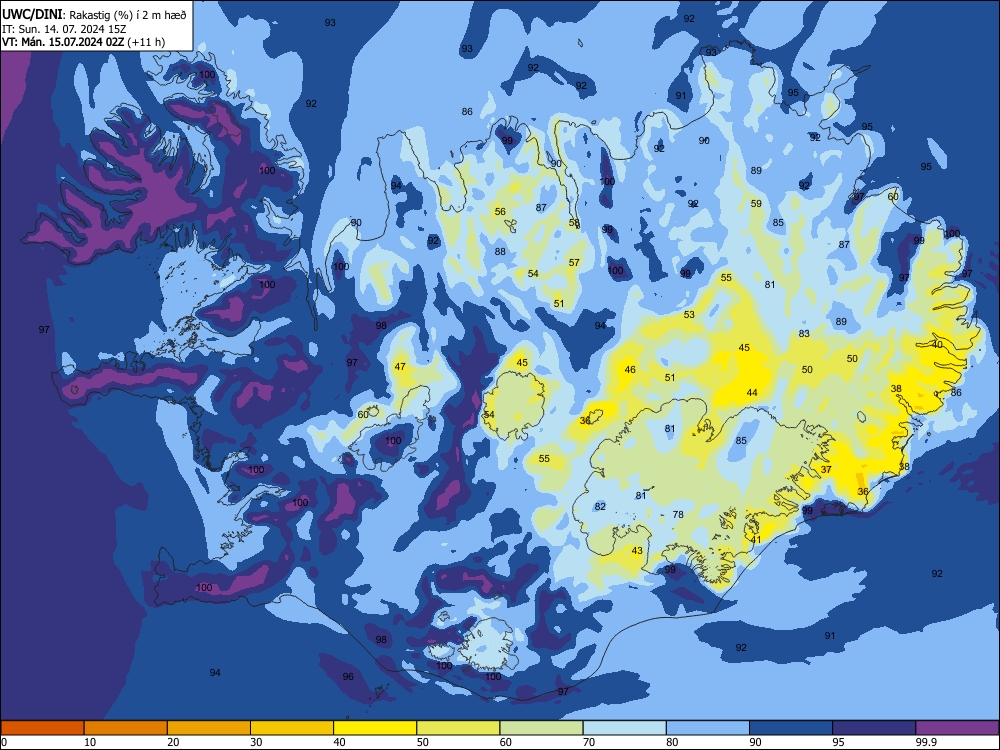1000x750 pixels.
Task: Click the purple 99.9 legend swatch
Action: [x=957, y=728]
